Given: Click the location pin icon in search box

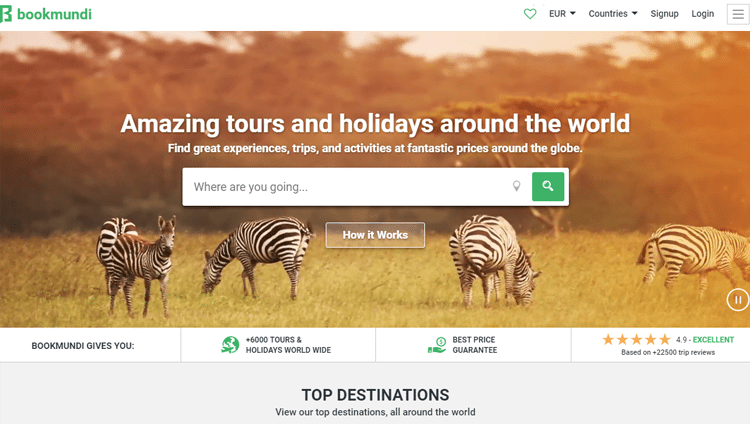Looking at the screenshot, I should click(x=517, y=186).
